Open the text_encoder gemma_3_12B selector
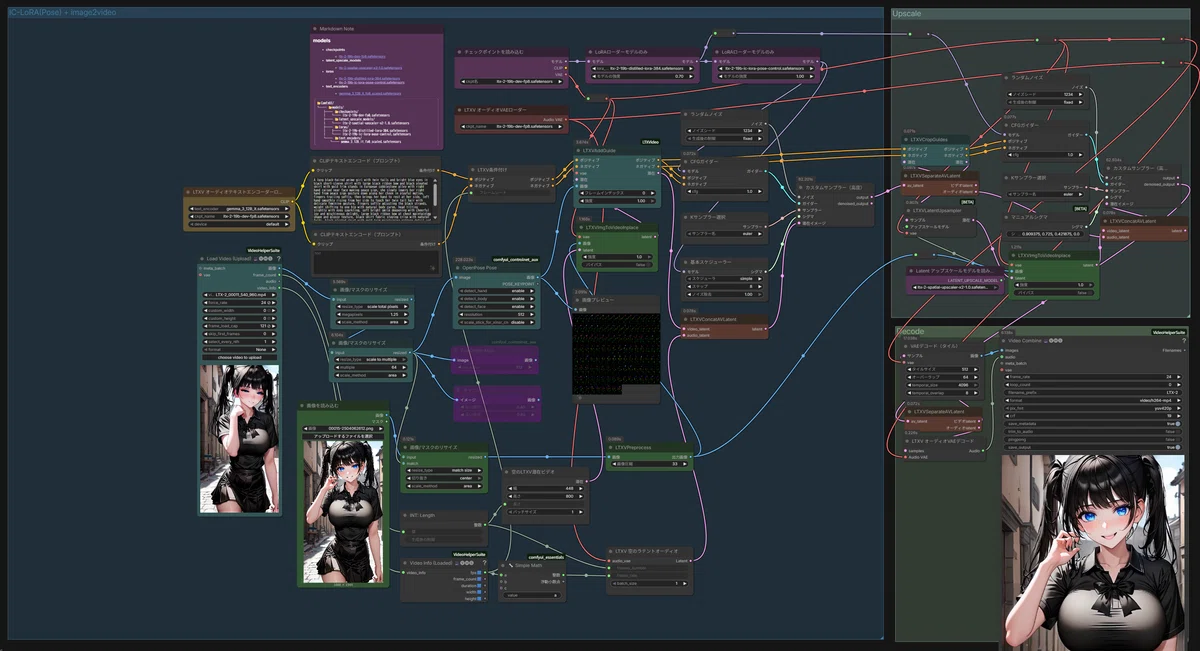The image size is (1200, 651). [241, 209]
